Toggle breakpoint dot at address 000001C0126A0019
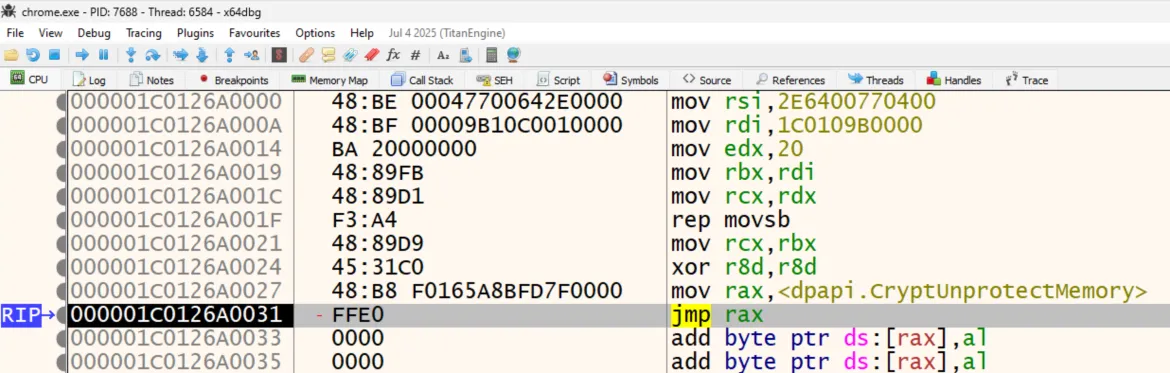1170x373 pixels. click(x=61, y=172)
